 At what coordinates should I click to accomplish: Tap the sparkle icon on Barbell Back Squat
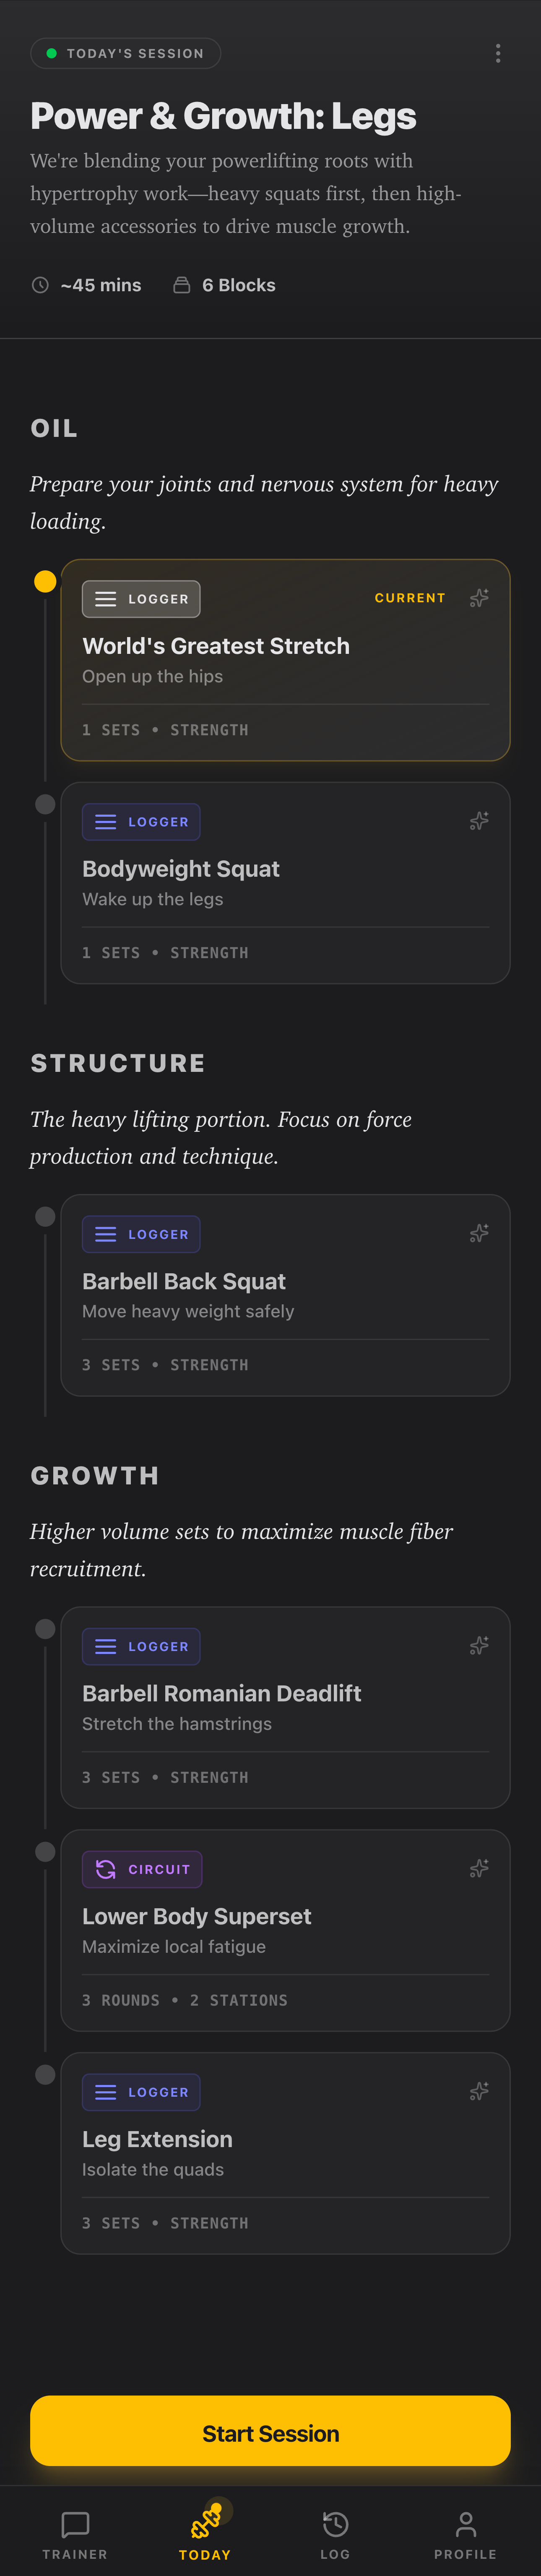pos(478,1233)
